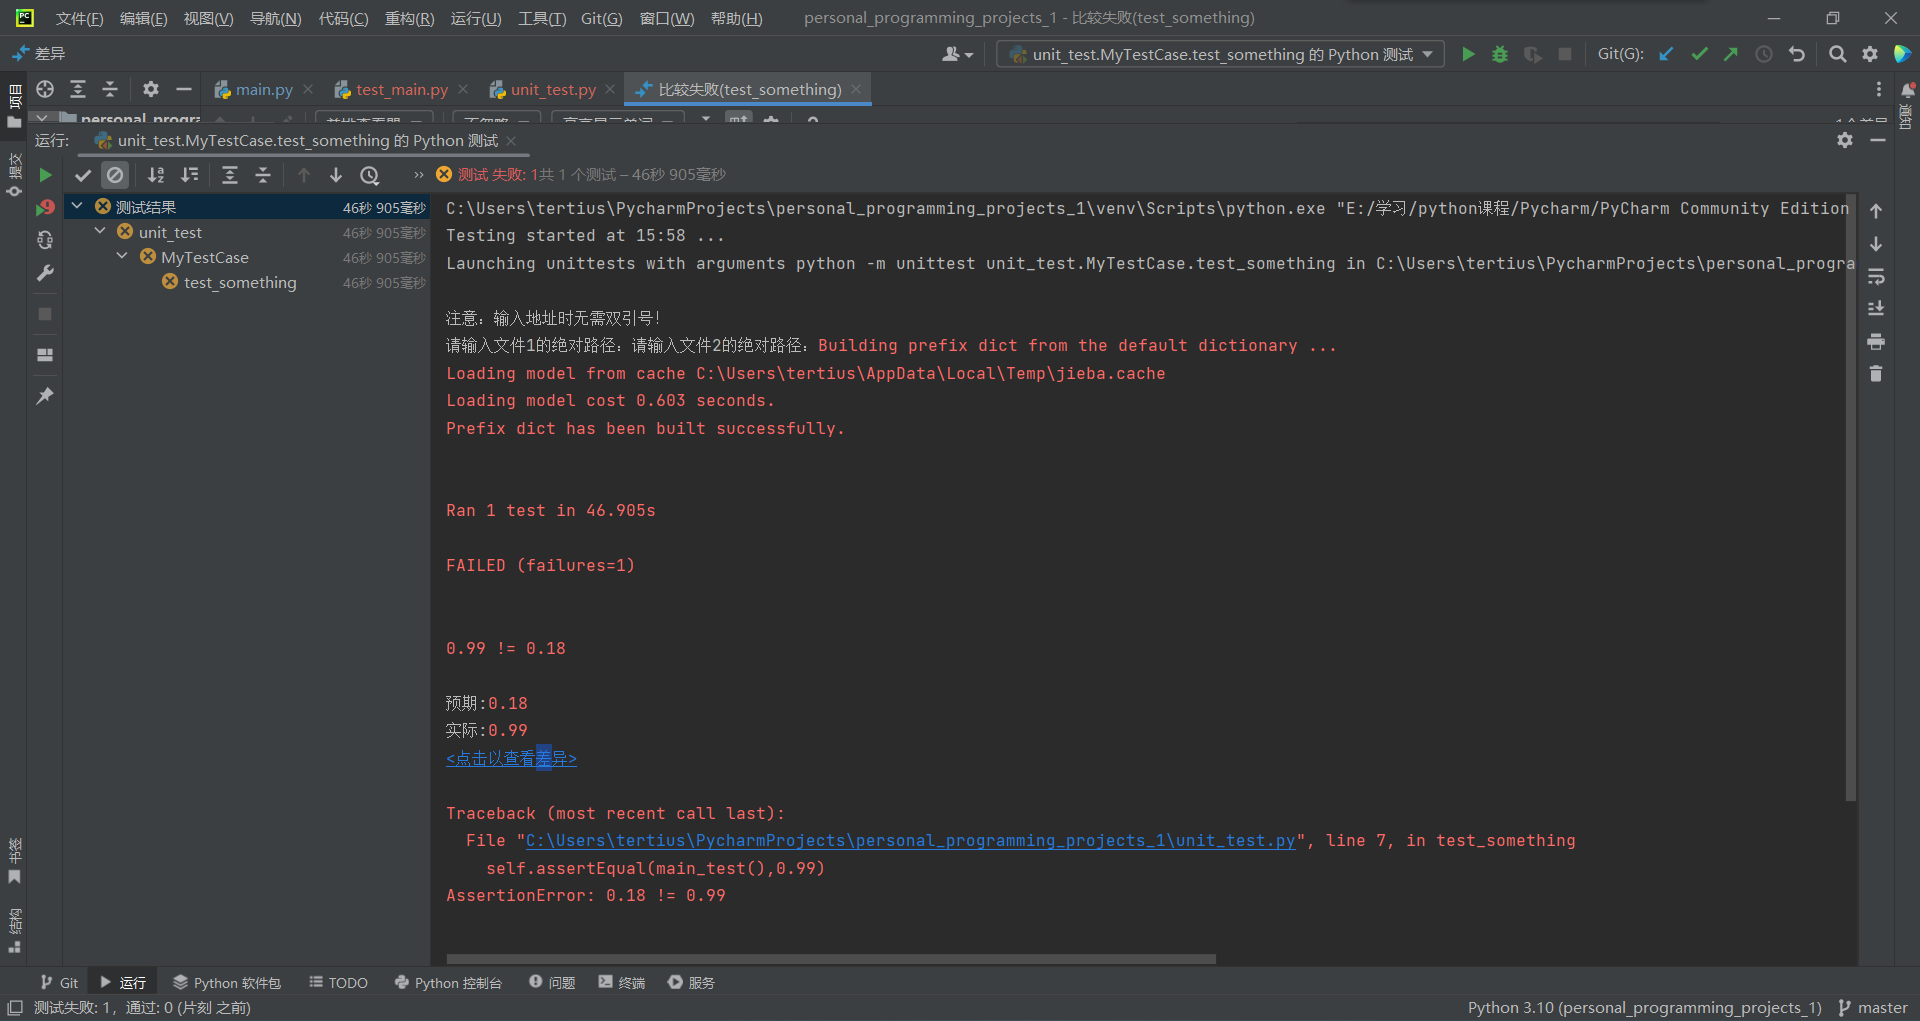Image resolution: width=1920 pixels, height=1021 pixels.
Task: Open the TODO tool window
Action: click(338, 983)
